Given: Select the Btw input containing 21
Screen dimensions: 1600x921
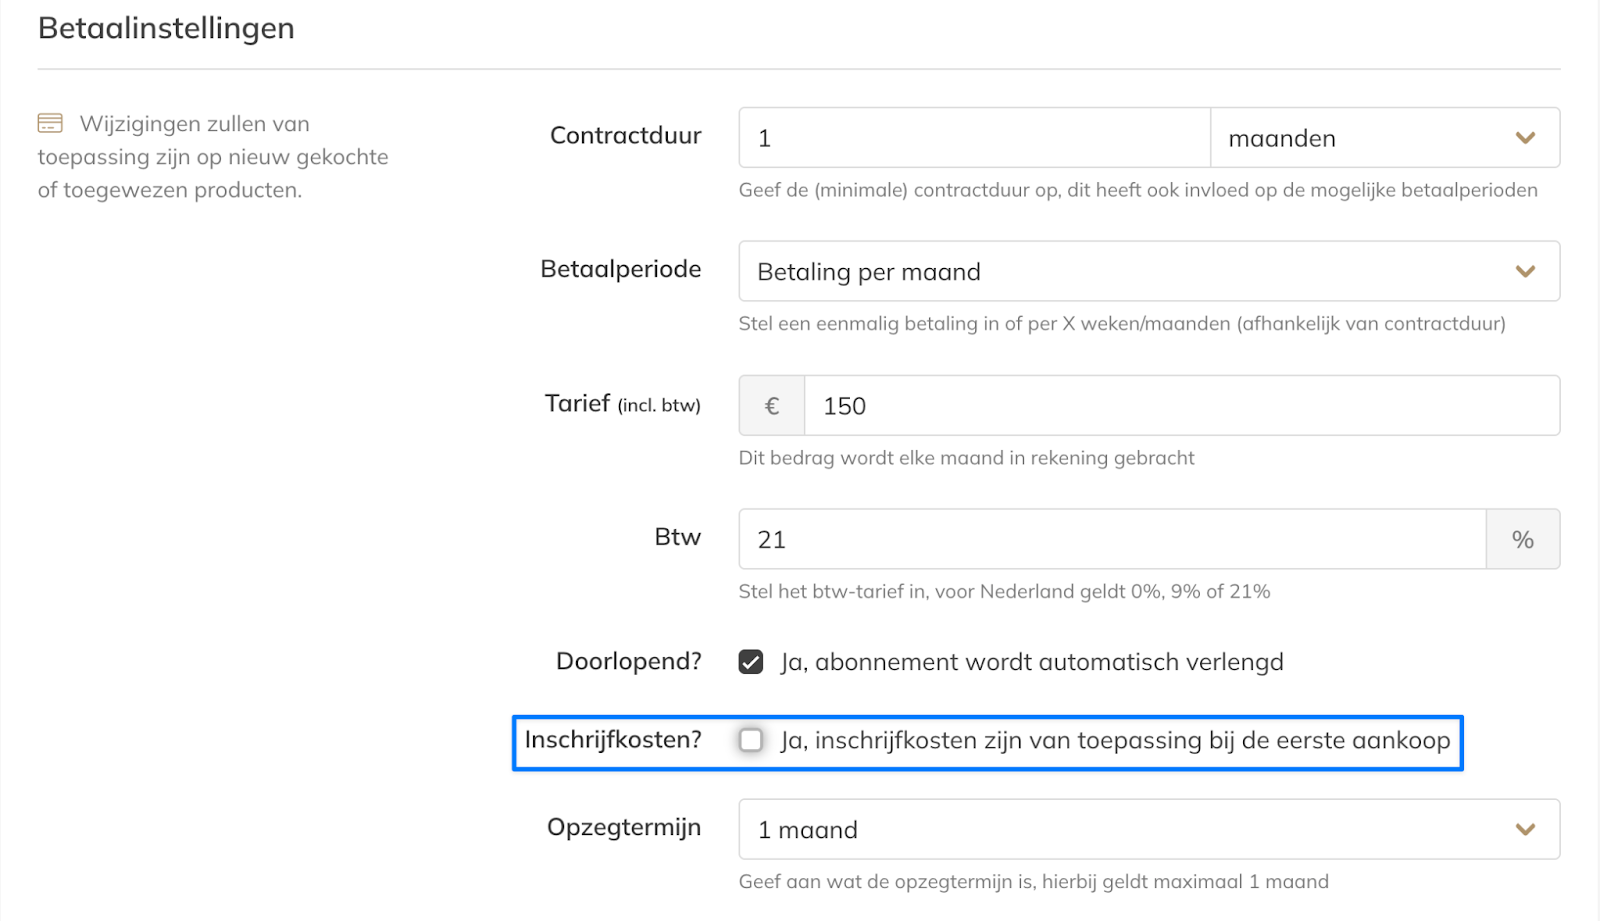Looking at the screenshot, I should 1112,540.
